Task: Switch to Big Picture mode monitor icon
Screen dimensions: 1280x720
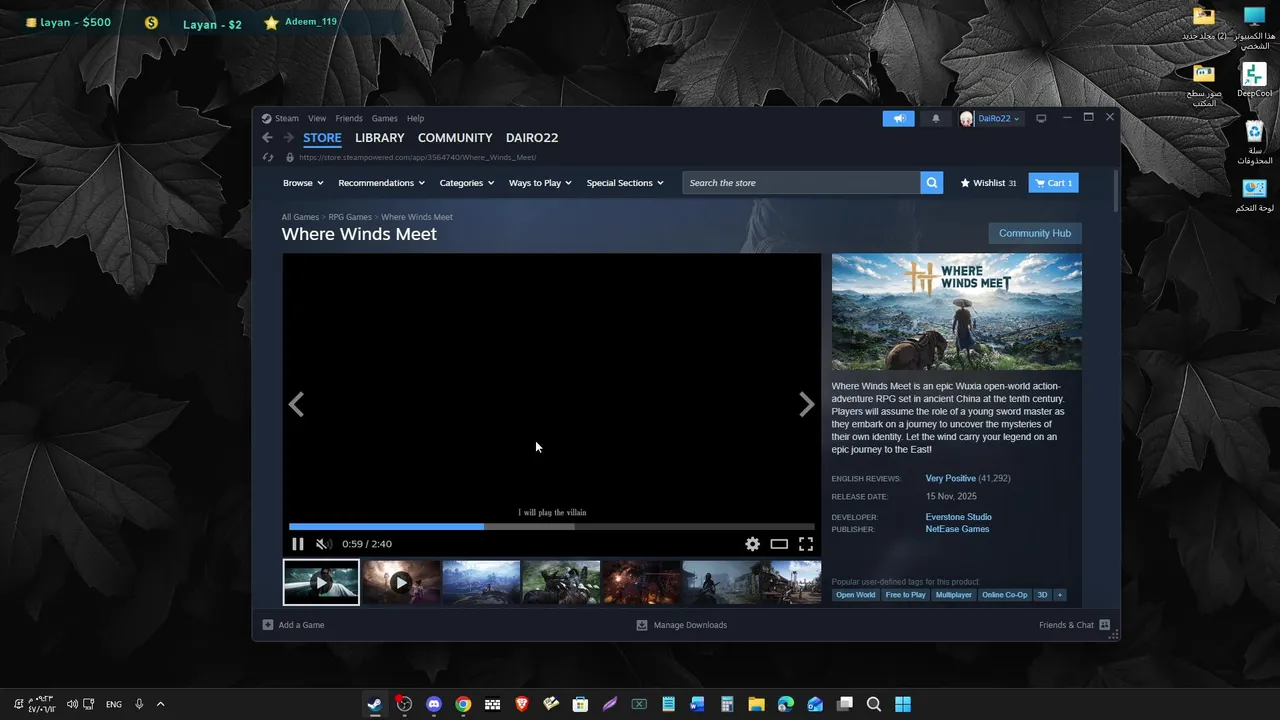Action: (x=1041, y=118)
